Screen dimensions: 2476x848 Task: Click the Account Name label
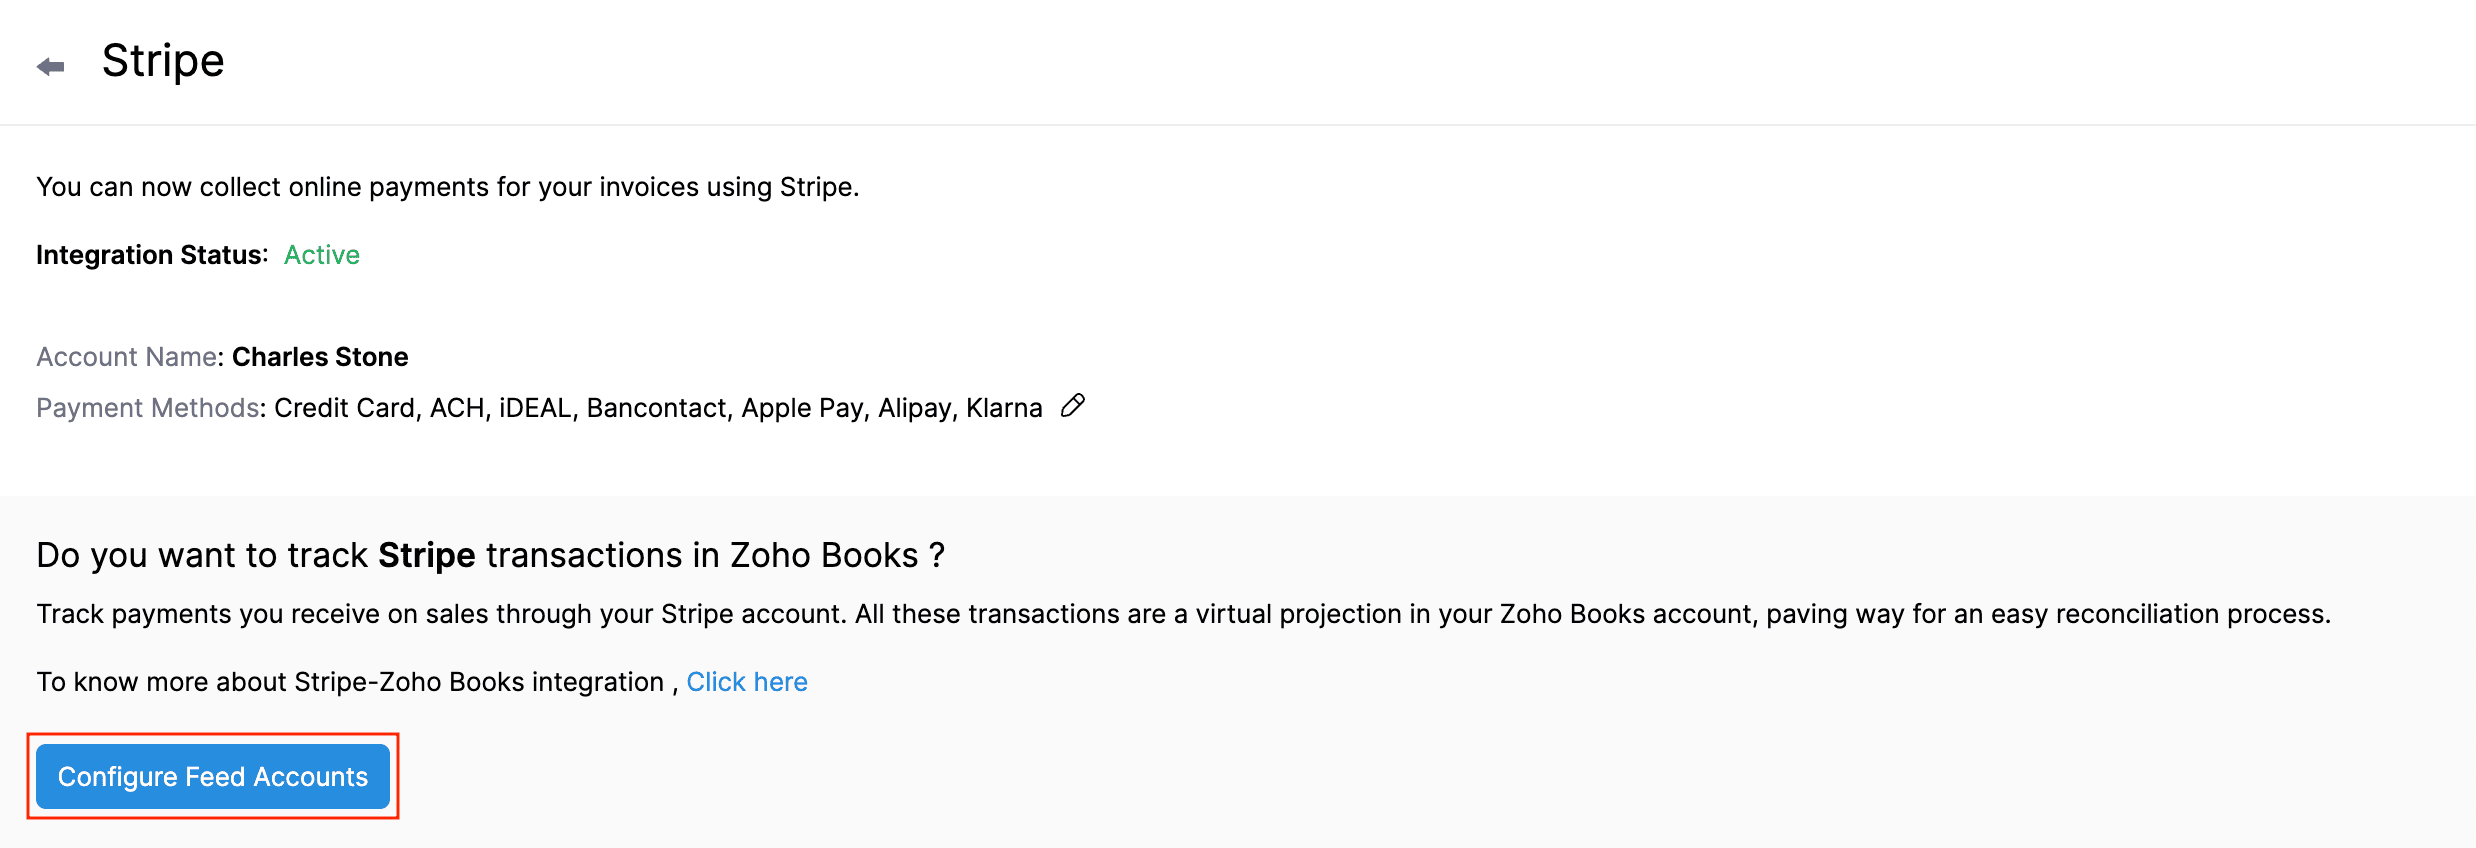coord(127,357)
